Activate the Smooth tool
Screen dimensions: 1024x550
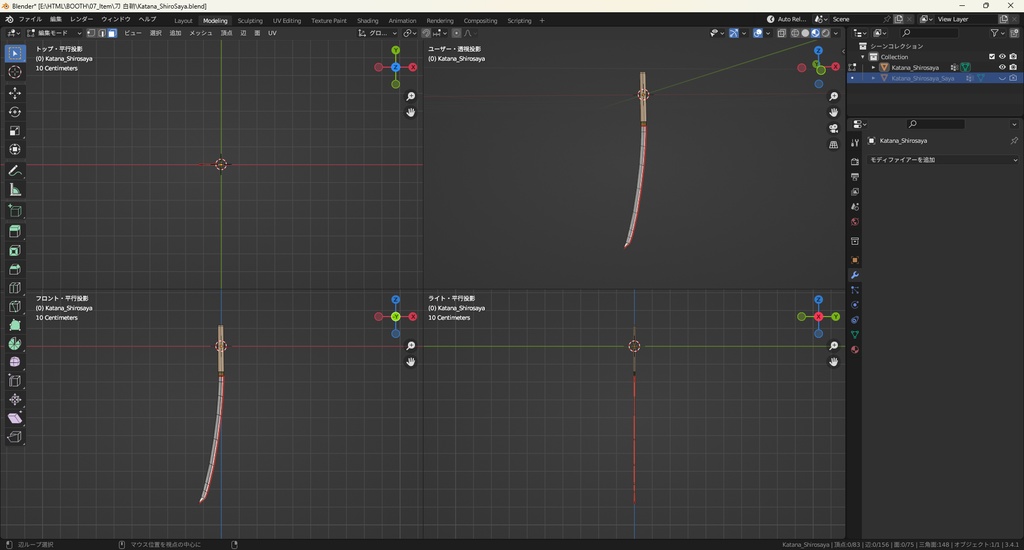tap(15, 362)
